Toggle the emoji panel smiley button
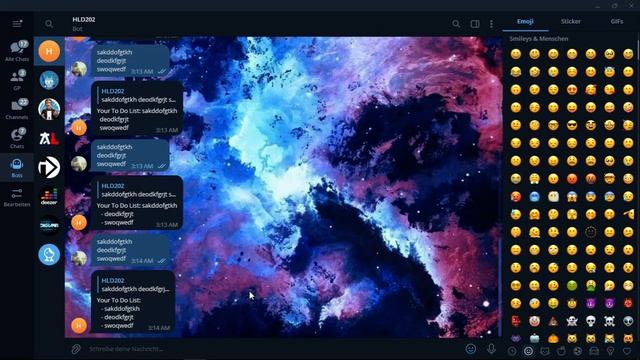This screenshot has height=360, width=640. click(471, 349)
